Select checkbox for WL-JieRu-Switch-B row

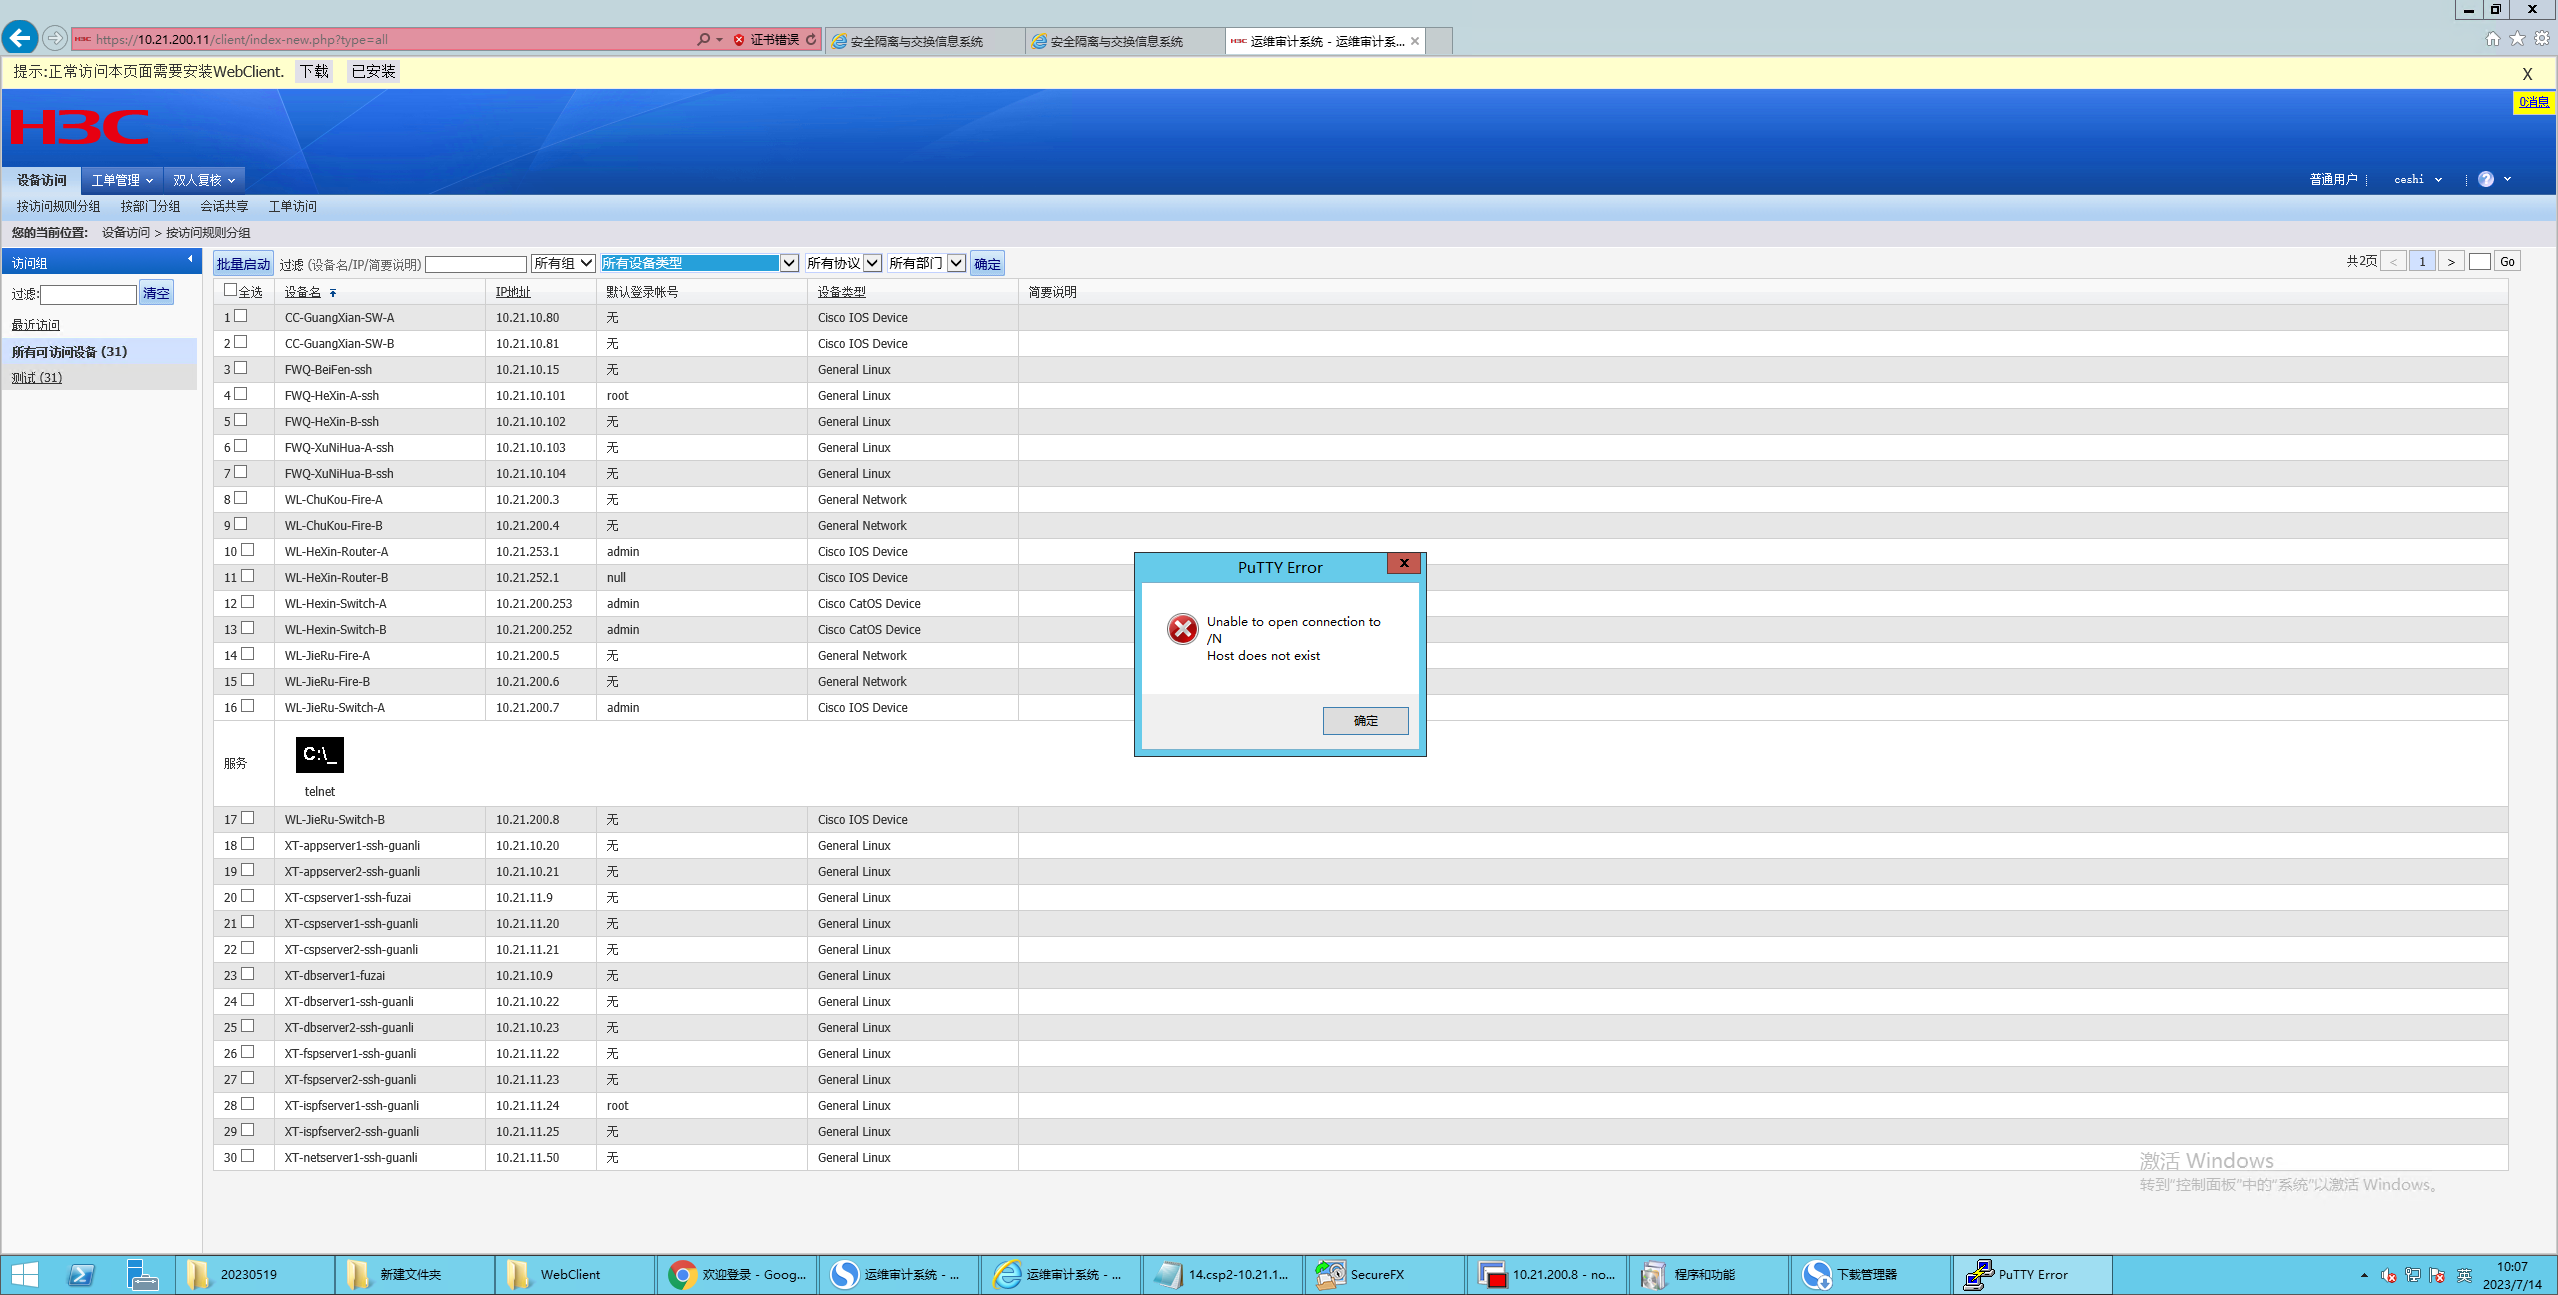(x=247, y=818)
